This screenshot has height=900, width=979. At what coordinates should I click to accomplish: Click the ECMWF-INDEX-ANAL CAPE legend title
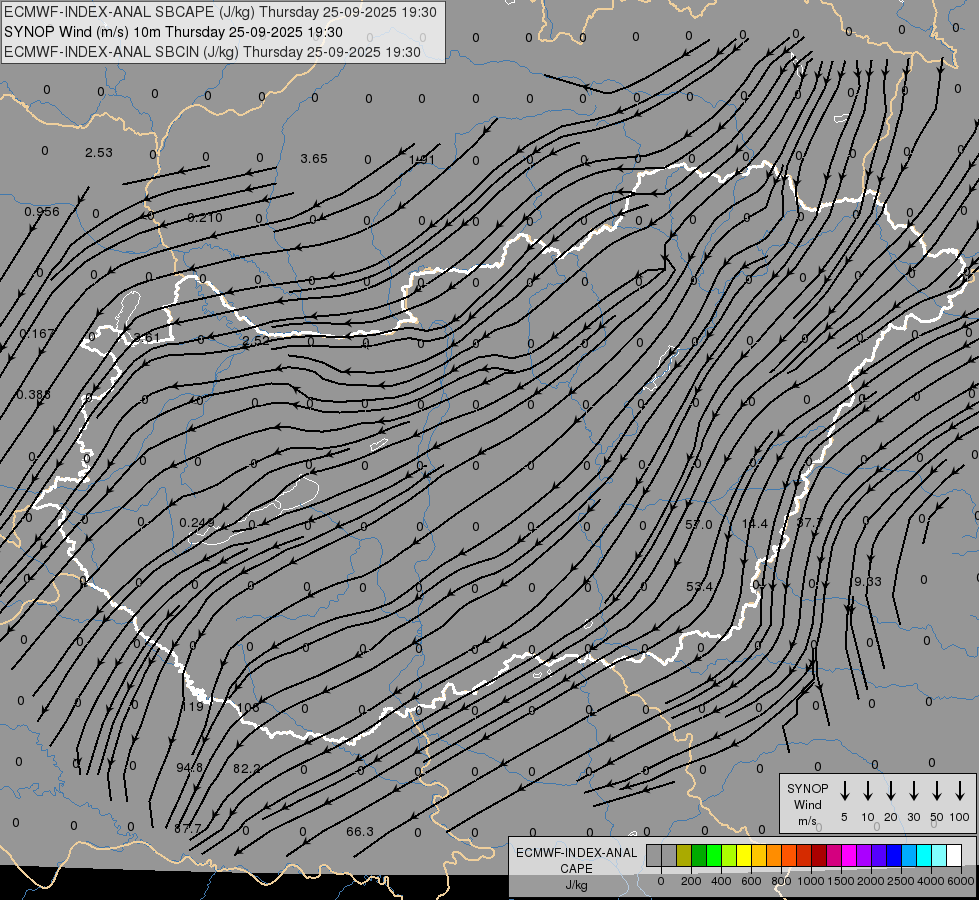(576, 860)
